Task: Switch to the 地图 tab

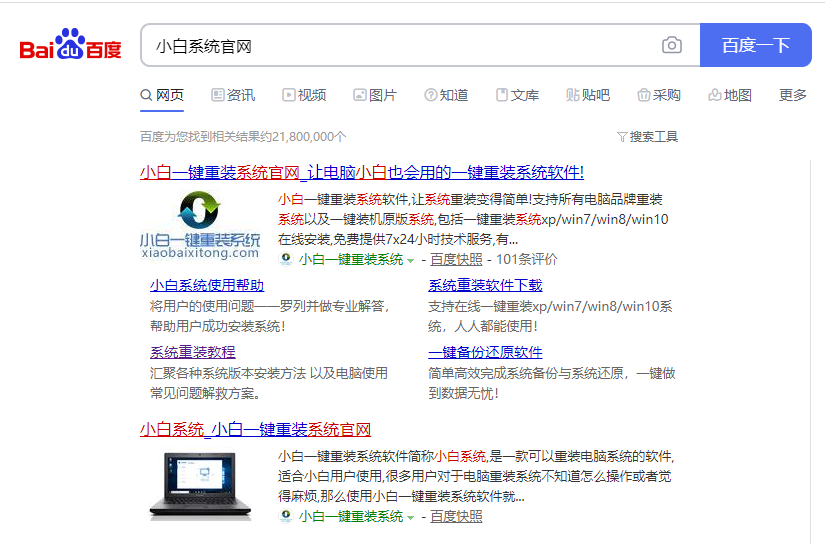Action: click(730, 95)
